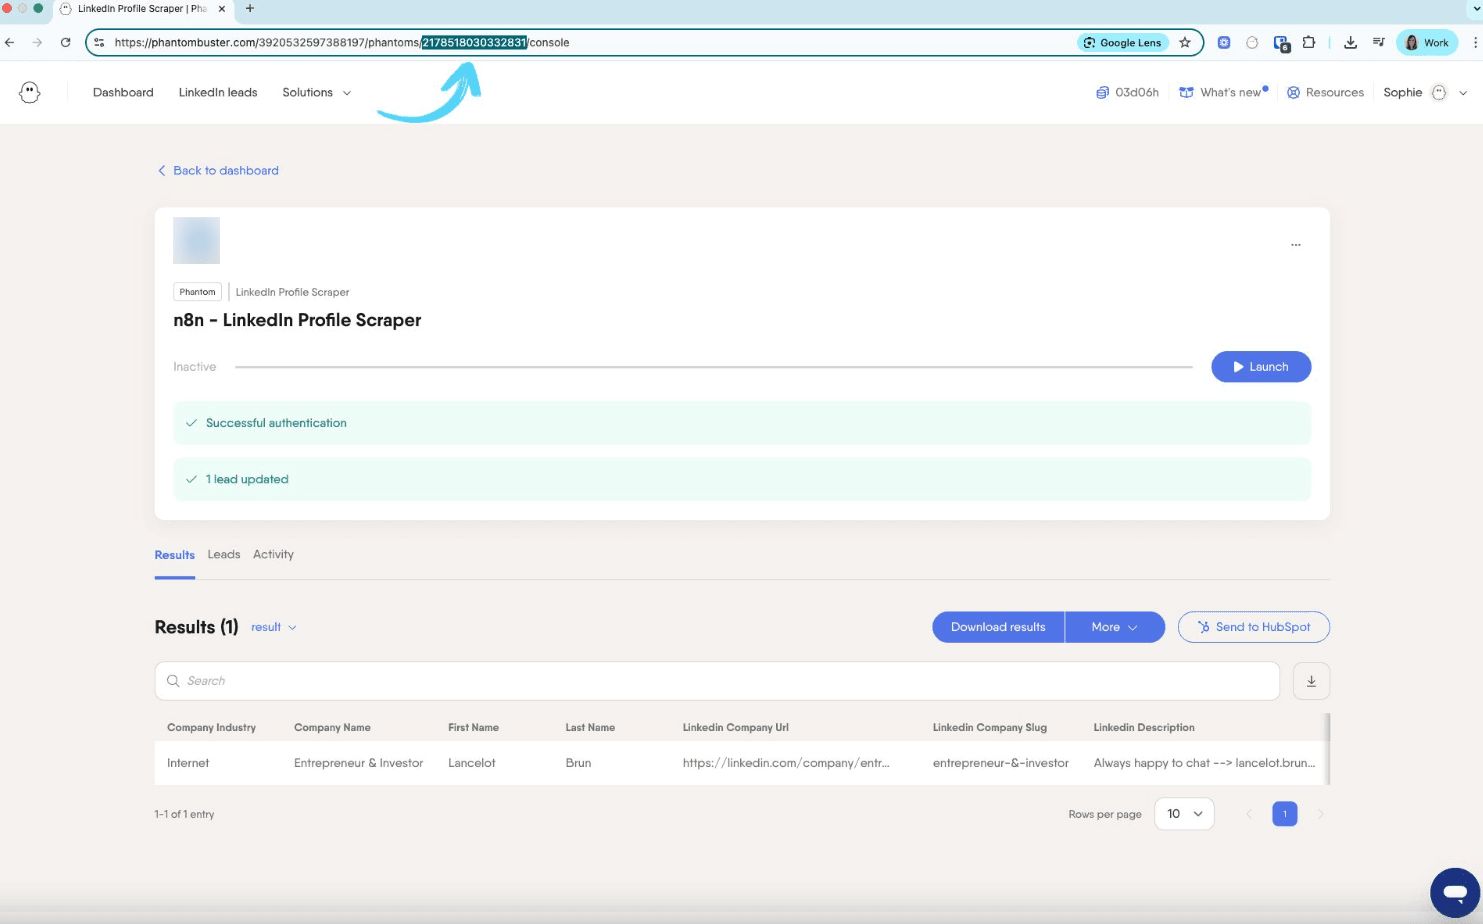Open What's new announcements

(1223, 92)
